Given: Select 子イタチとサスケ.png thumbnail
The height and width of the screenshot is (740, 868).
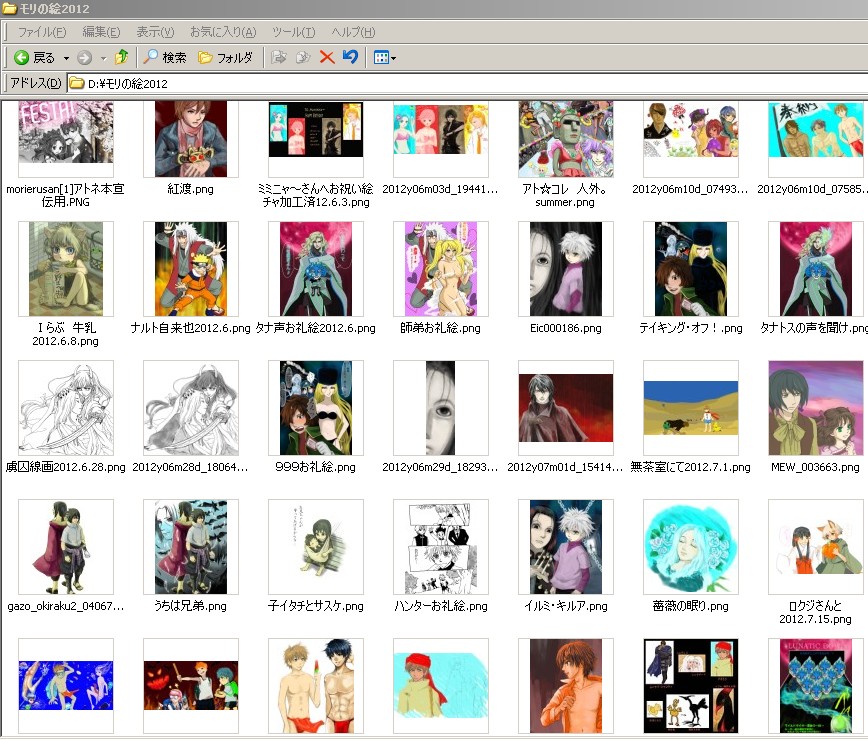Looking at the screenshot, I should click(316, 547).
